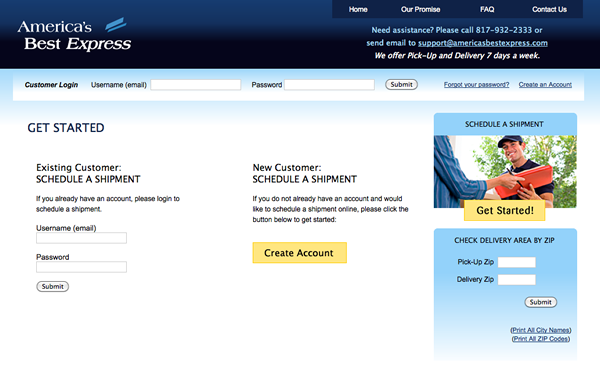Click the delivery man photo thumbnail
600x365 pixels.
click(505, 171)
